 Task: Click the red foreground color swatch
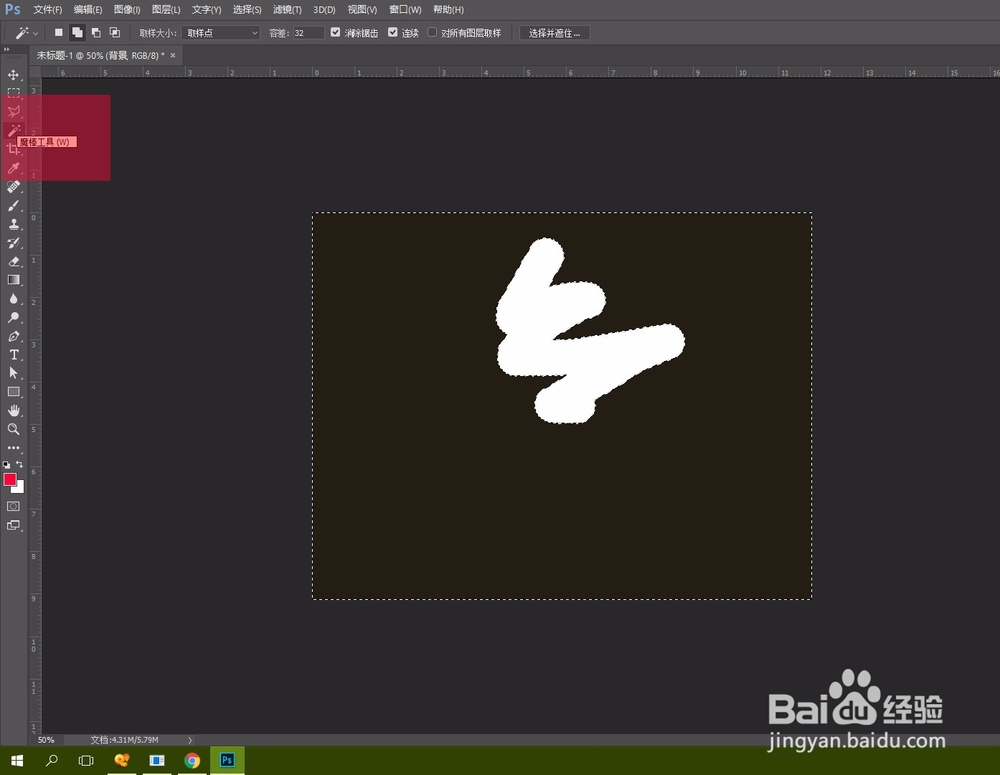(x=9, y=479)
